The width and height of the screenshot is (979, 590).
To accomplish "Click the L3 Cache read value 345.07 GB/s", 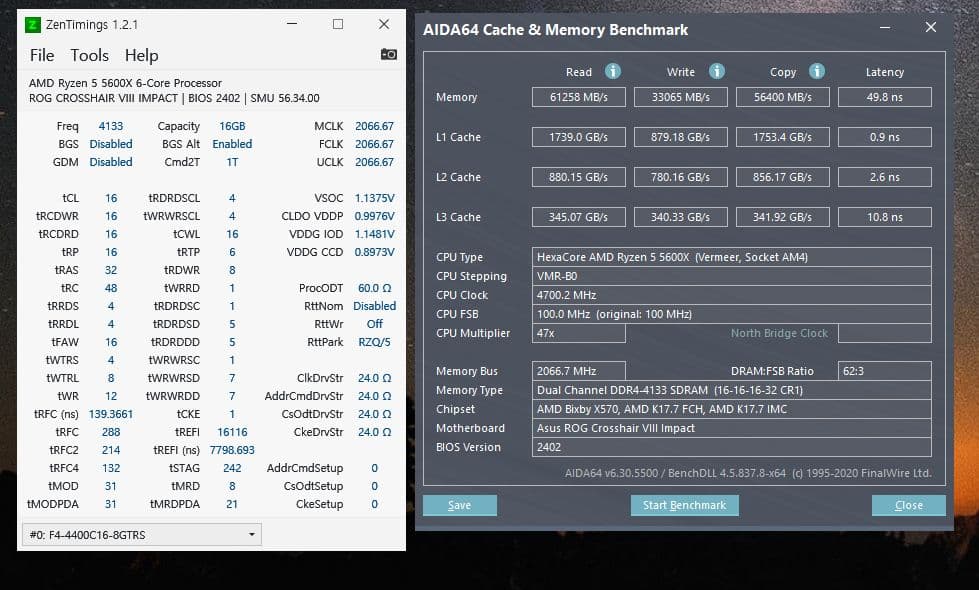I will coord(579,217).
